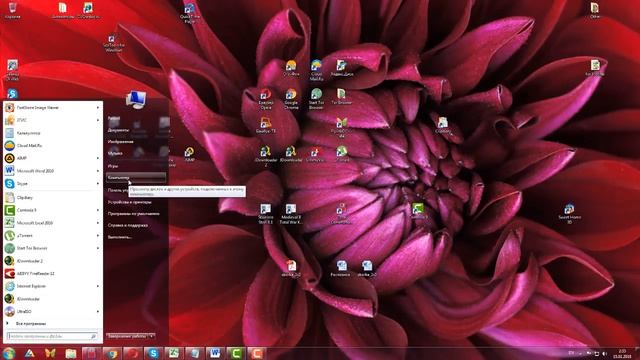The height and width of the screenshot is (360, 640).
Task: Launch uTorrent from the Start menu
Action: coord(52,236)
